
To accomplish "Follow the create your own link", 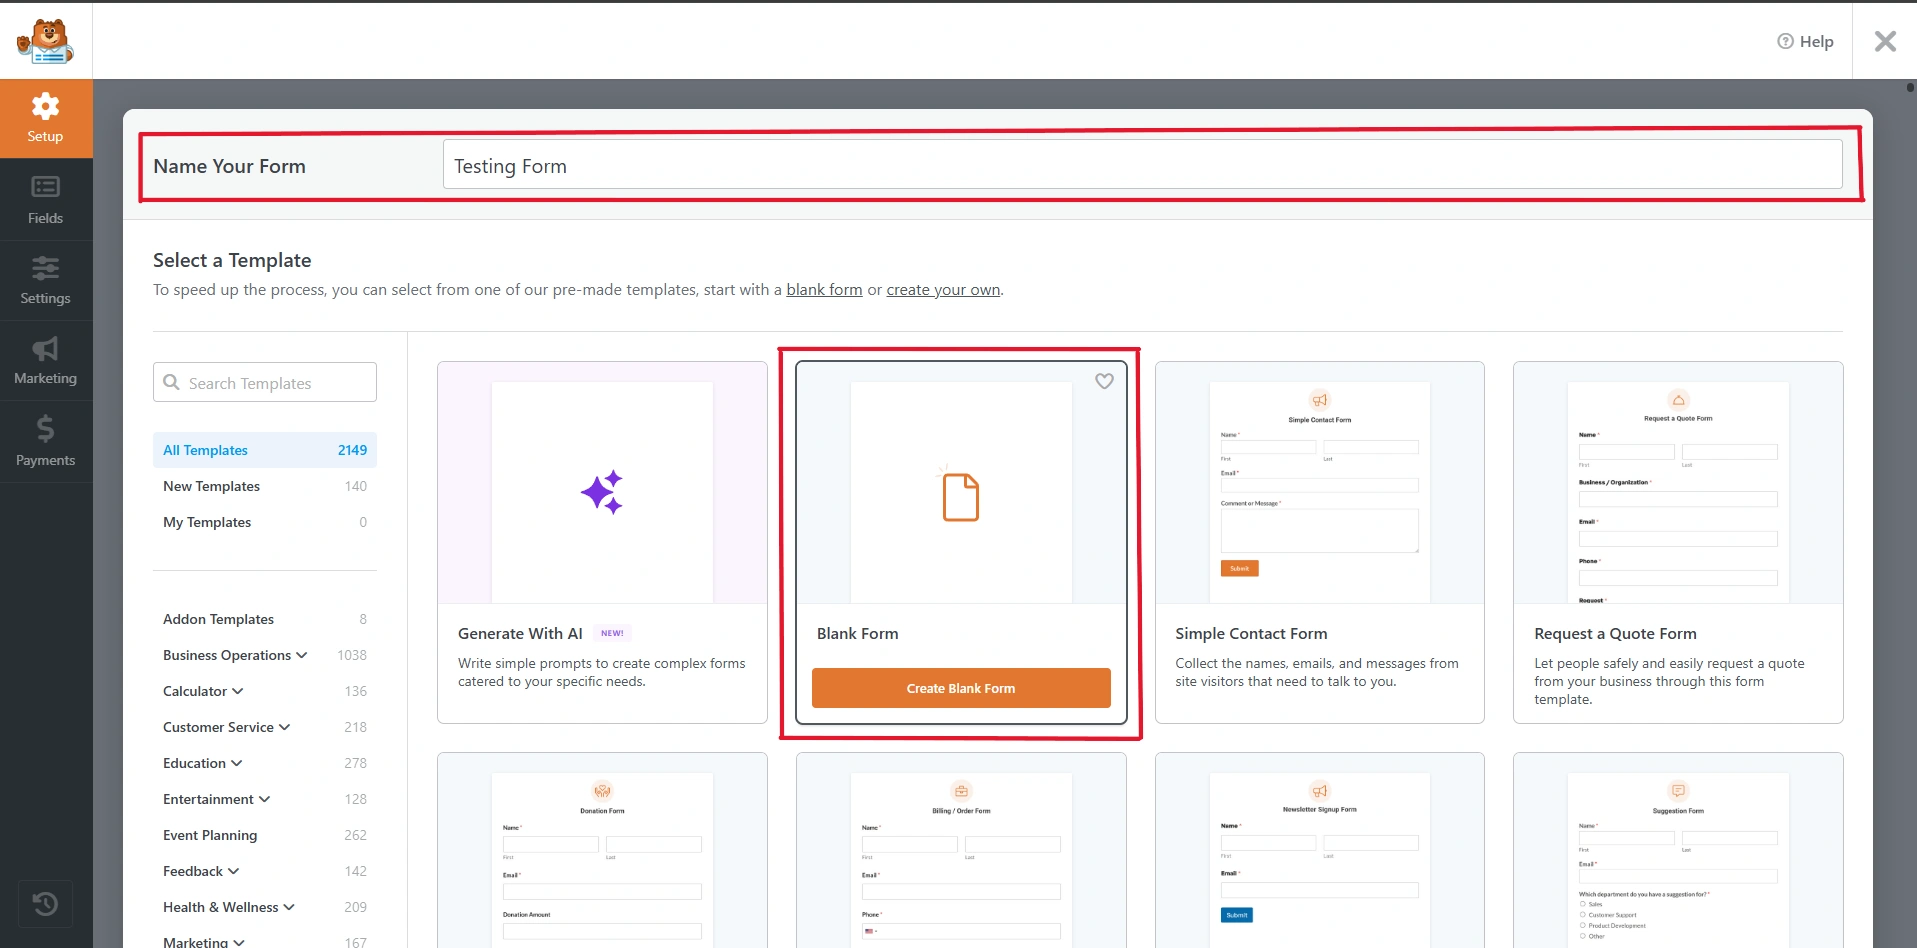I will coord(943,289).
